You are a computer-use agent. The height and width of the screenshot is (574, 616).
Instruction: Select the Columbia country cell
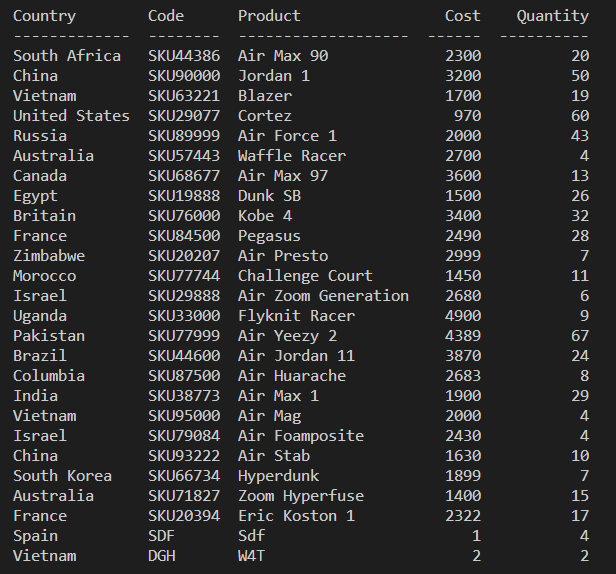pos(49,376)
